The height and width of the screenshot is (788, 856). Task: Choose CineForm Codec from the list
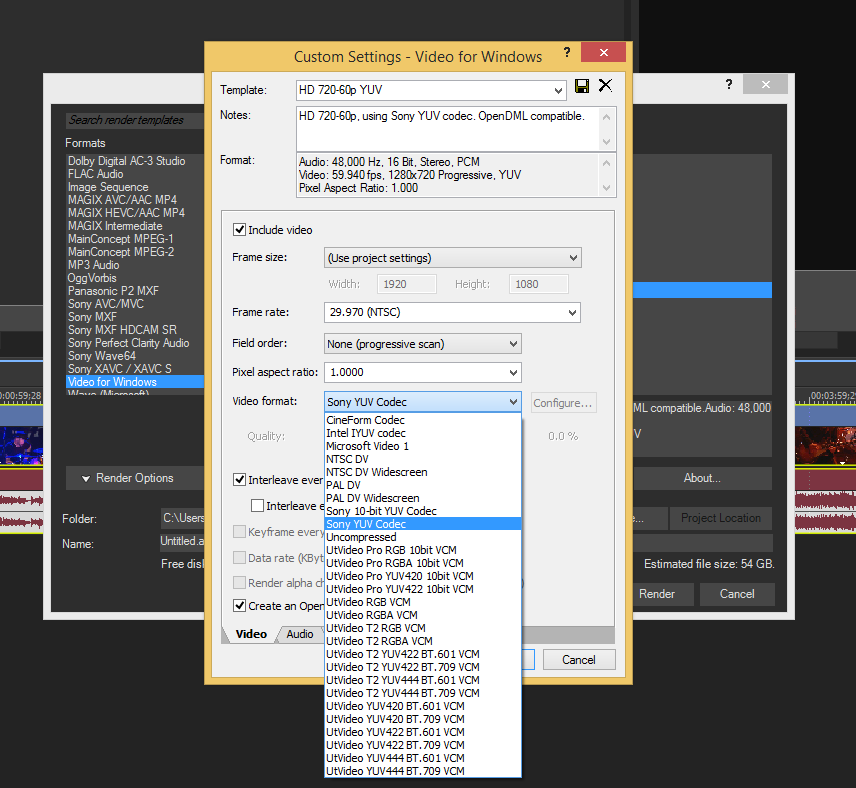point(423,420)
